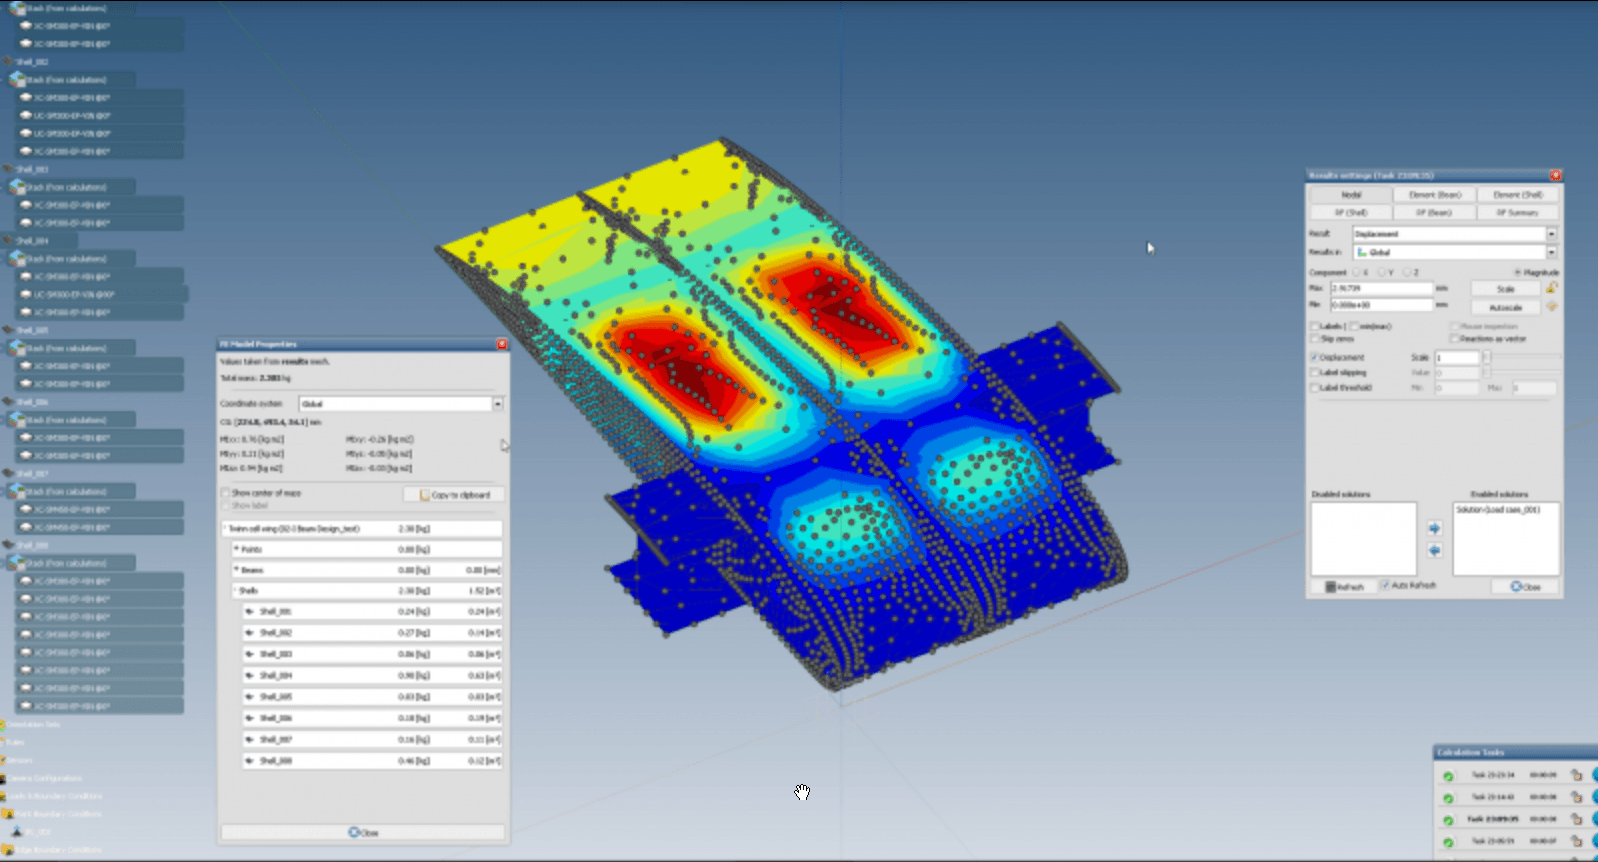Screen dimensions: 1598x862
Task: Expand the Points row in properties list
Action: click(x=237, y=549)
